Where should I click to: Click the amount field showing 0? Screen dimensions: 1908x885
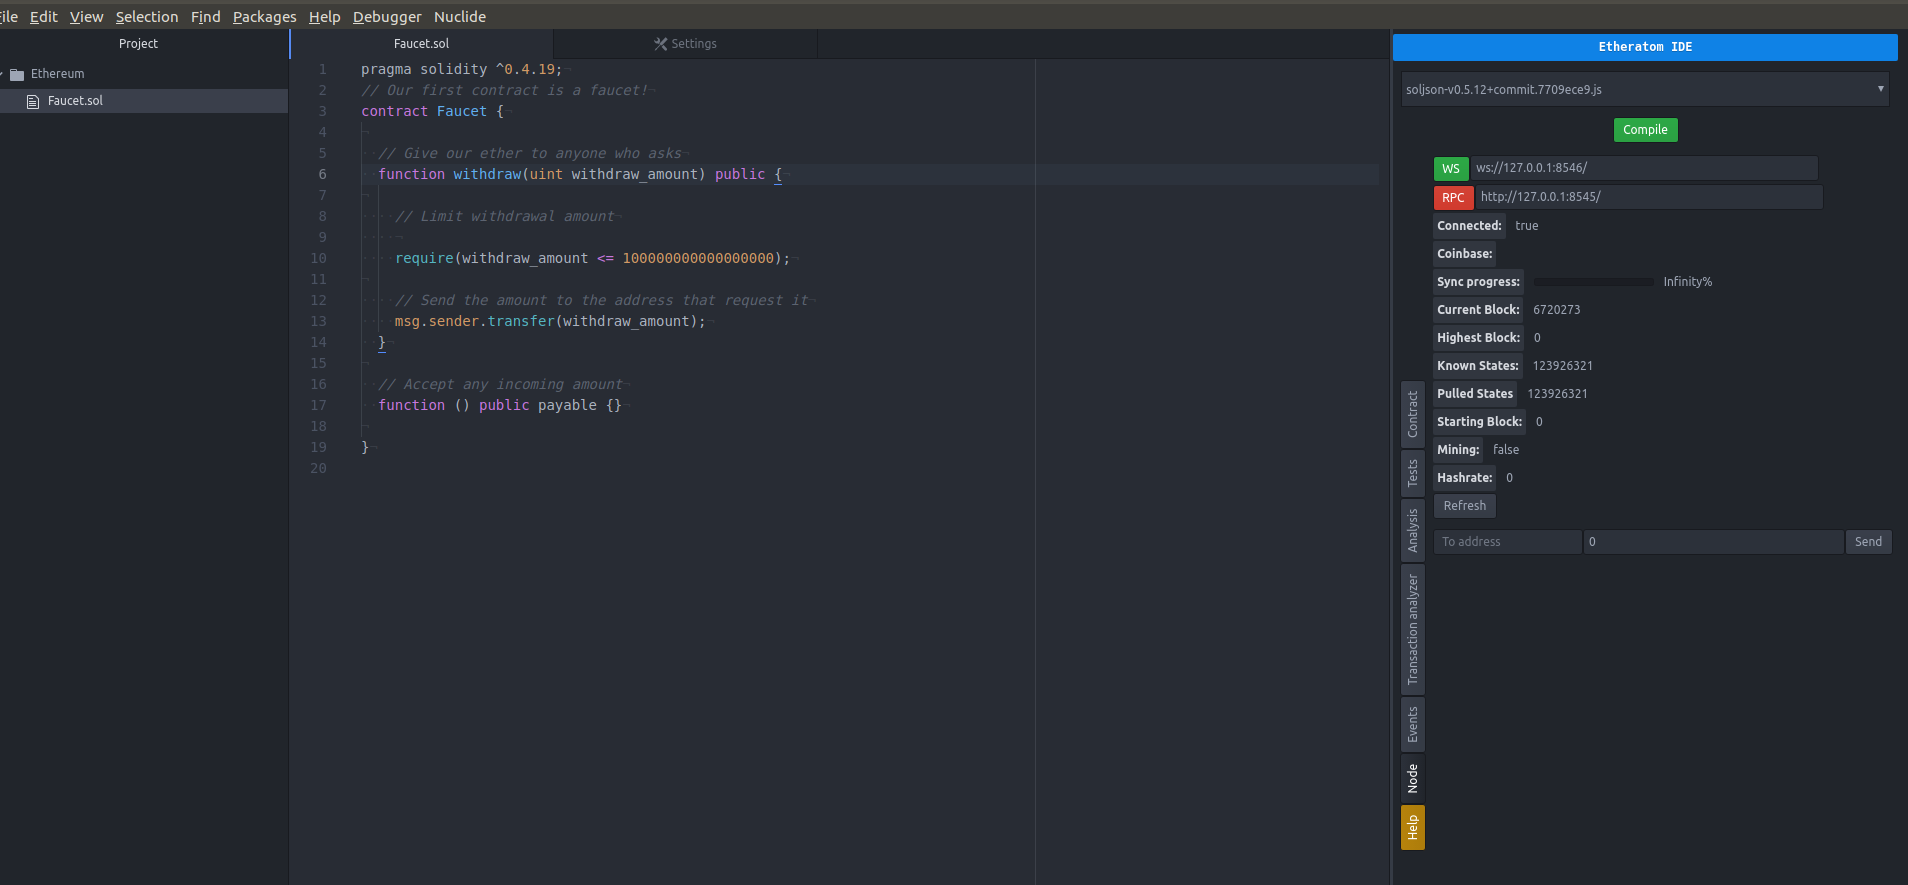click(x=1713, y=542)
